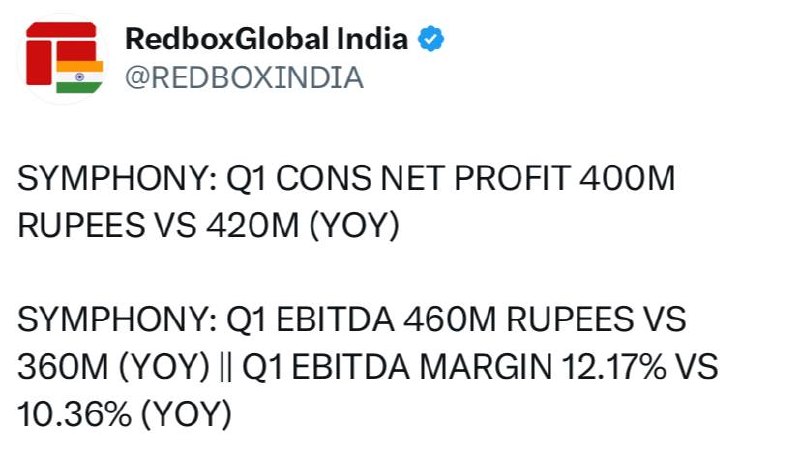Click the 400M figure in tweet
Image resolution: width=800 pixels, height=456 pixels.
(627, 179)
